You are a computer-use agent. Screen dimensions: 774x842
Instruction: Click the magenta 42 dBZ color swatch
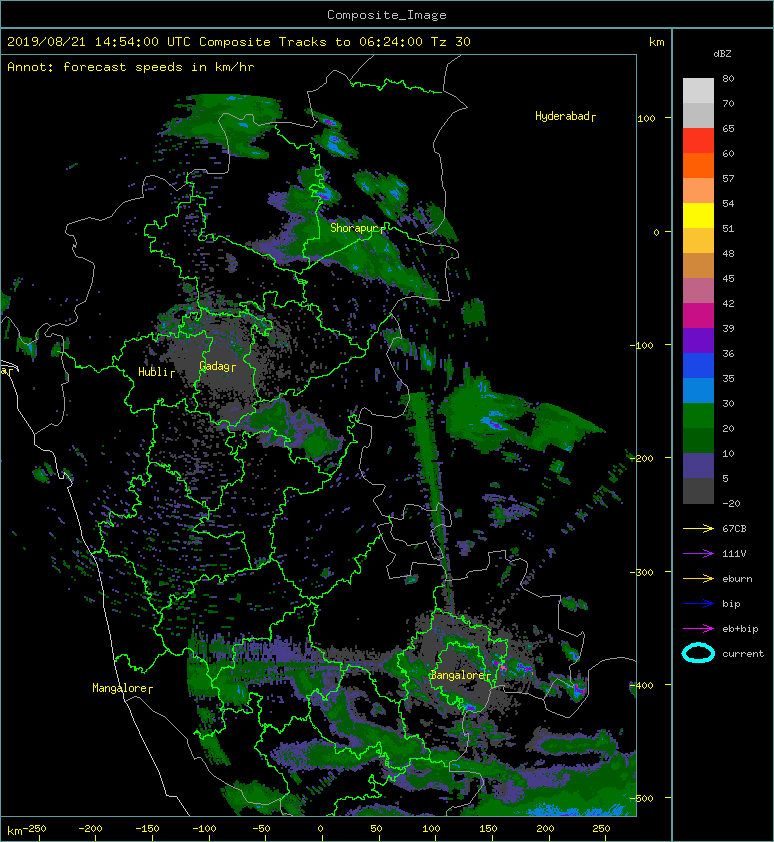[698, 315]
